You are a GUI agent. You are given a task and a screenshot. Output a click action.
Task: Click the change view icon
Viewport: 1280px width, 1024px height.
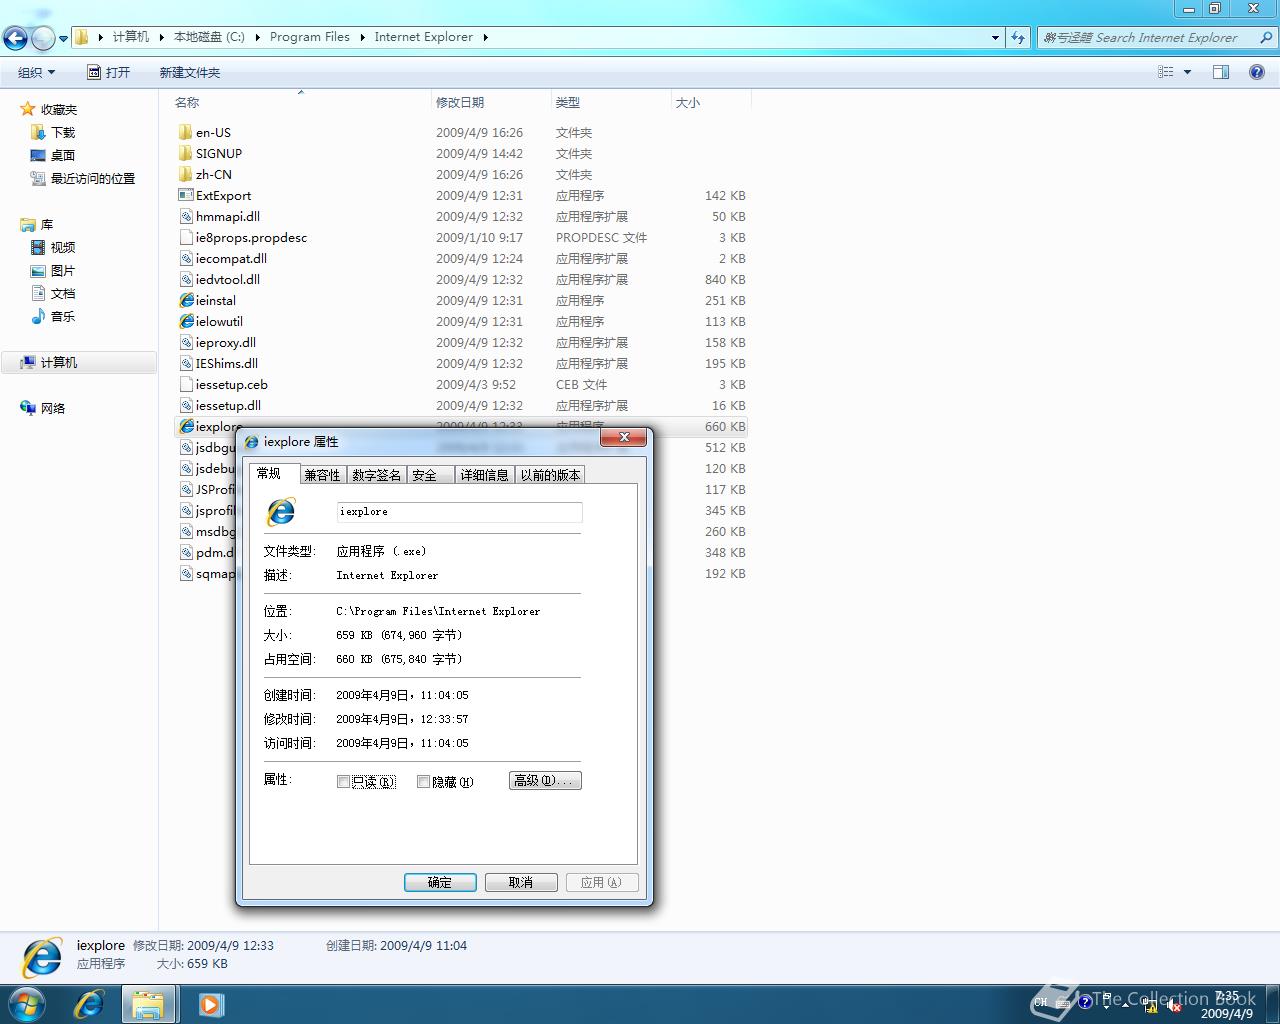1165,72
